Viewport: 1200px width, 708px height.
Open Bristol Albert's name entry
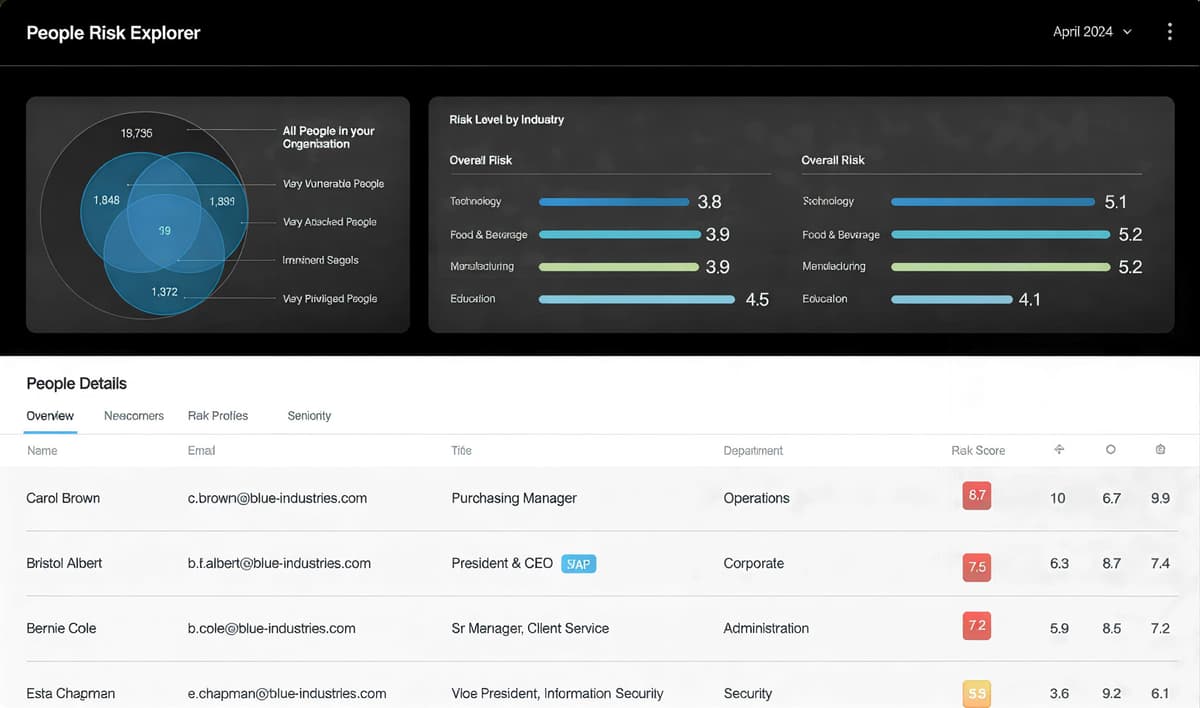pyautogui.click(x=64, y=563)
